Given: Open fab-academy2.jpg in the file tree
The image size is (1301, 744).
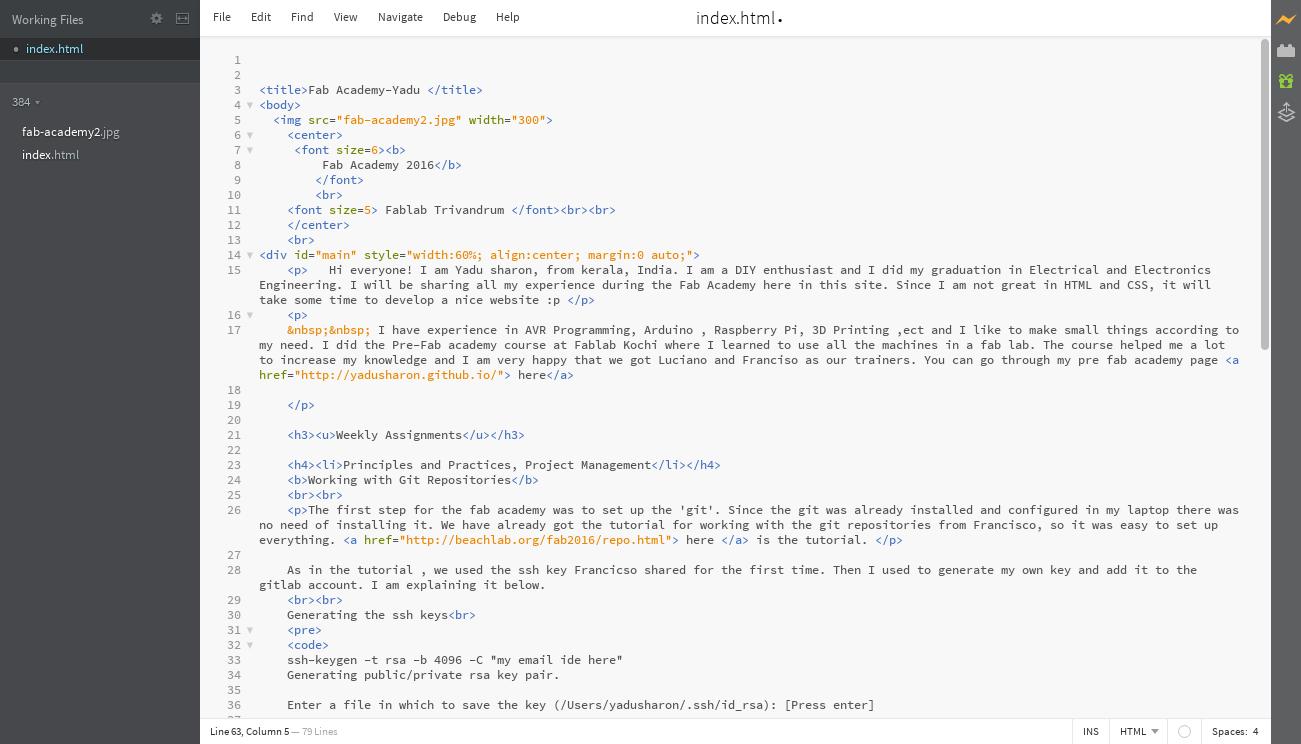Looking at the screenshot, I should coord(71,132).
